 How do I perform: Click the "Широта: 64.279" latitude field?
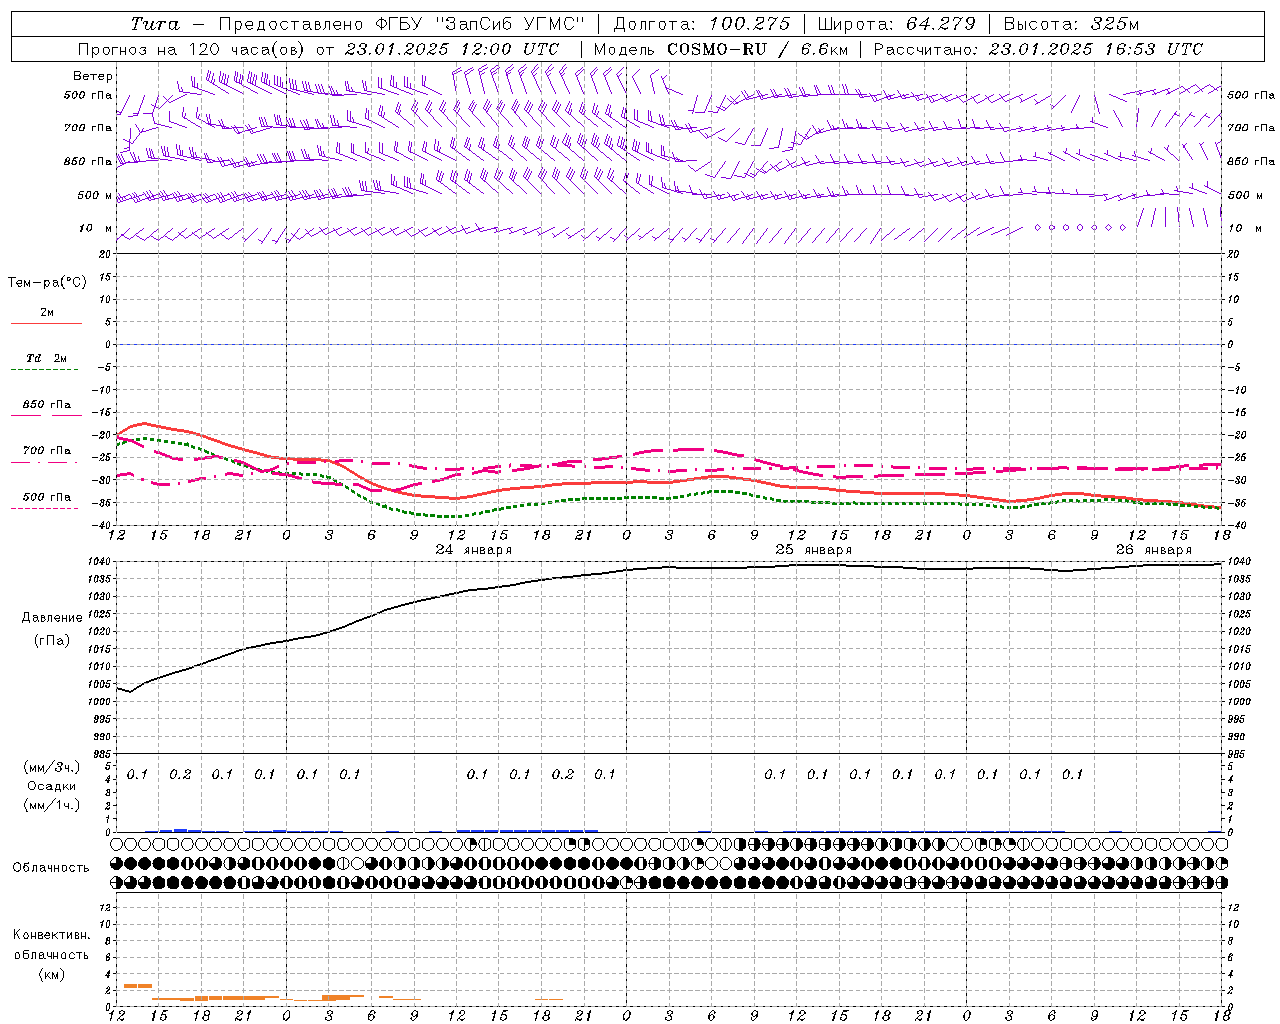[x=896, y=24]
